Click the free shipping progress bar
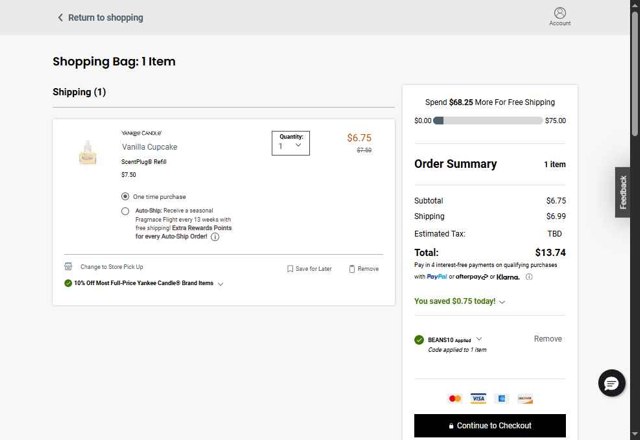The image size is (640, 440). click(x=488, y=120)
